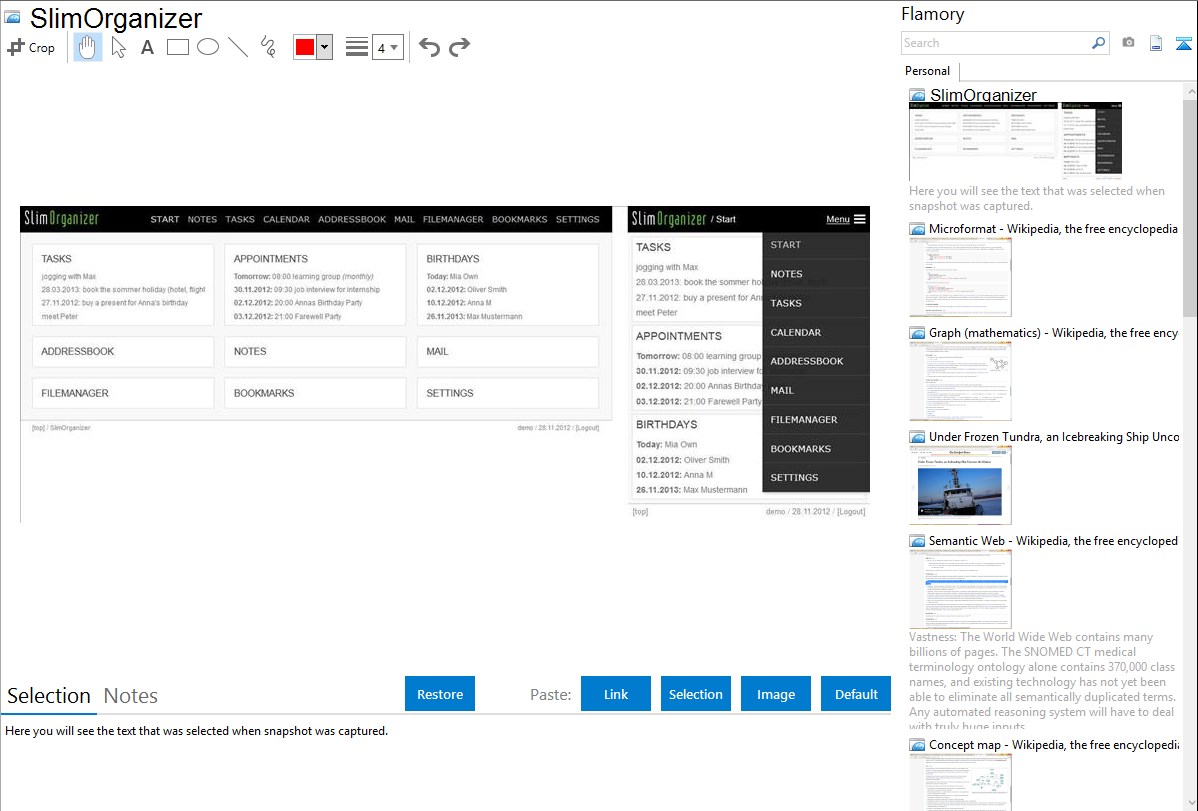Select the freehand scribble tool
Image resolution: width=1198 pixels, height=811 pixels.
[x=267, y=47]
